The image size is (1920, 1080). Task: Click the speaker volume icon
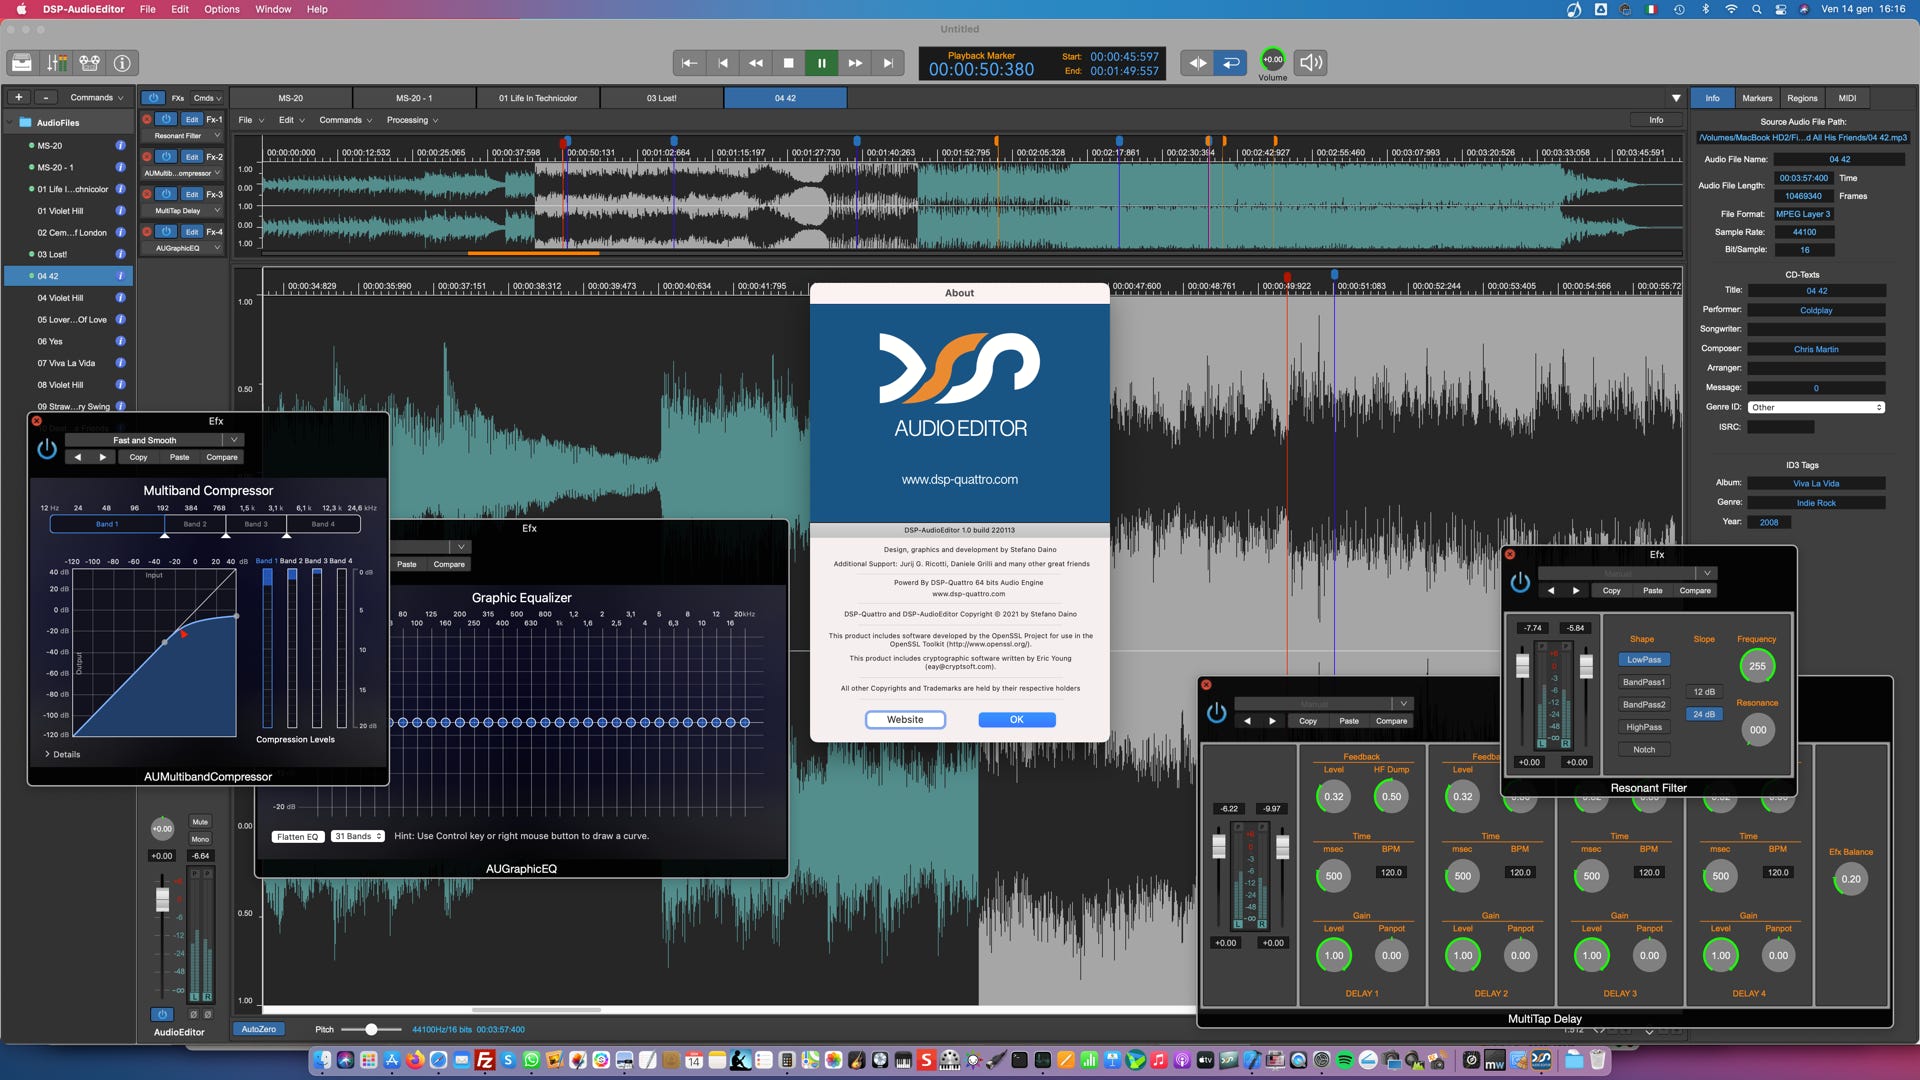pyautogui.click(x=1310, y=63)
